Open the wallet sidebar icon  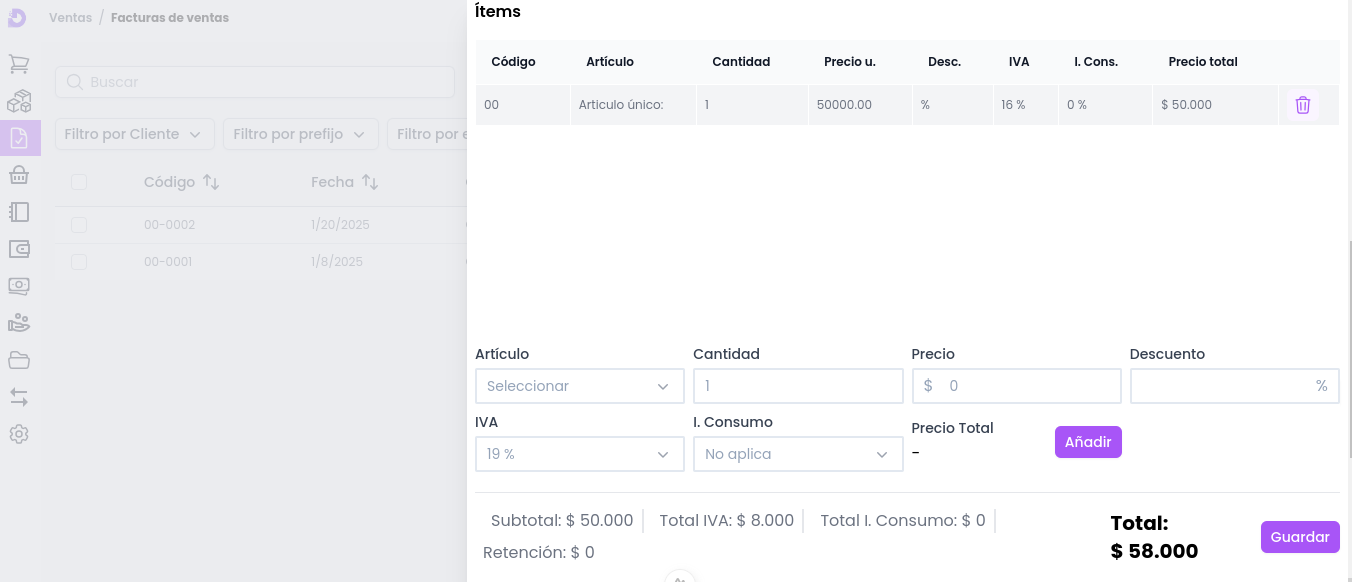[19, 249]
